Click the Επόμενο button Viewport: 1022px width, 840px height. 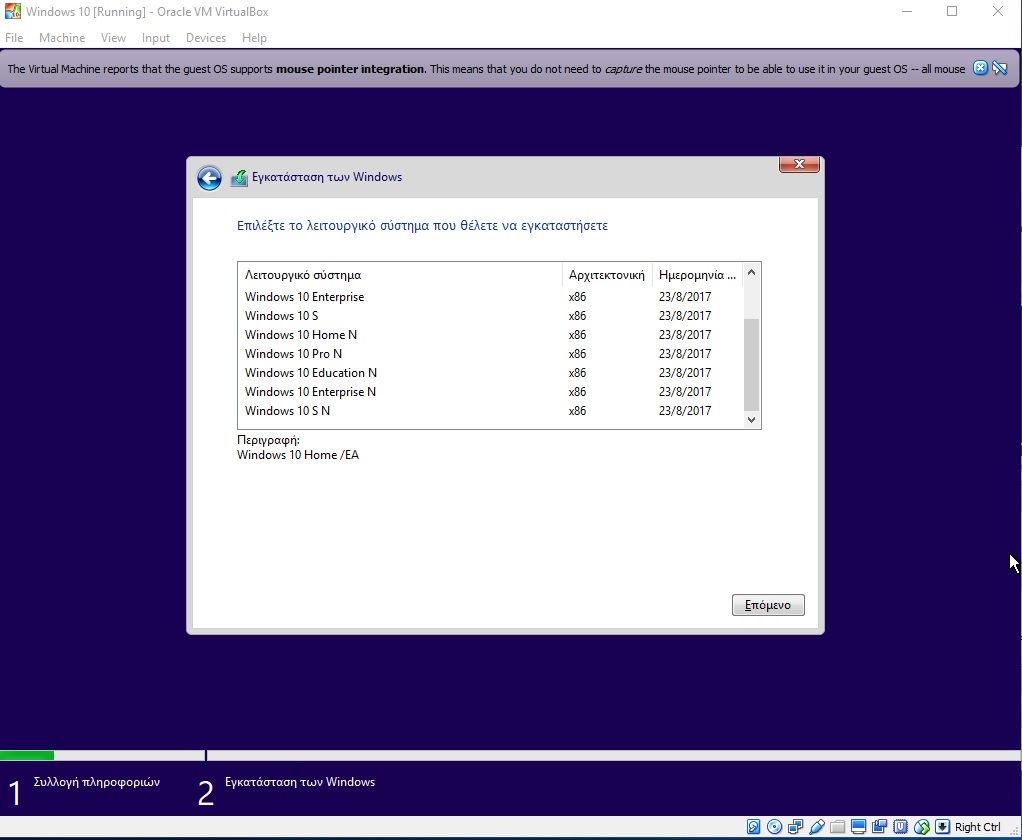pyautogui.click(x=768, y=605)
